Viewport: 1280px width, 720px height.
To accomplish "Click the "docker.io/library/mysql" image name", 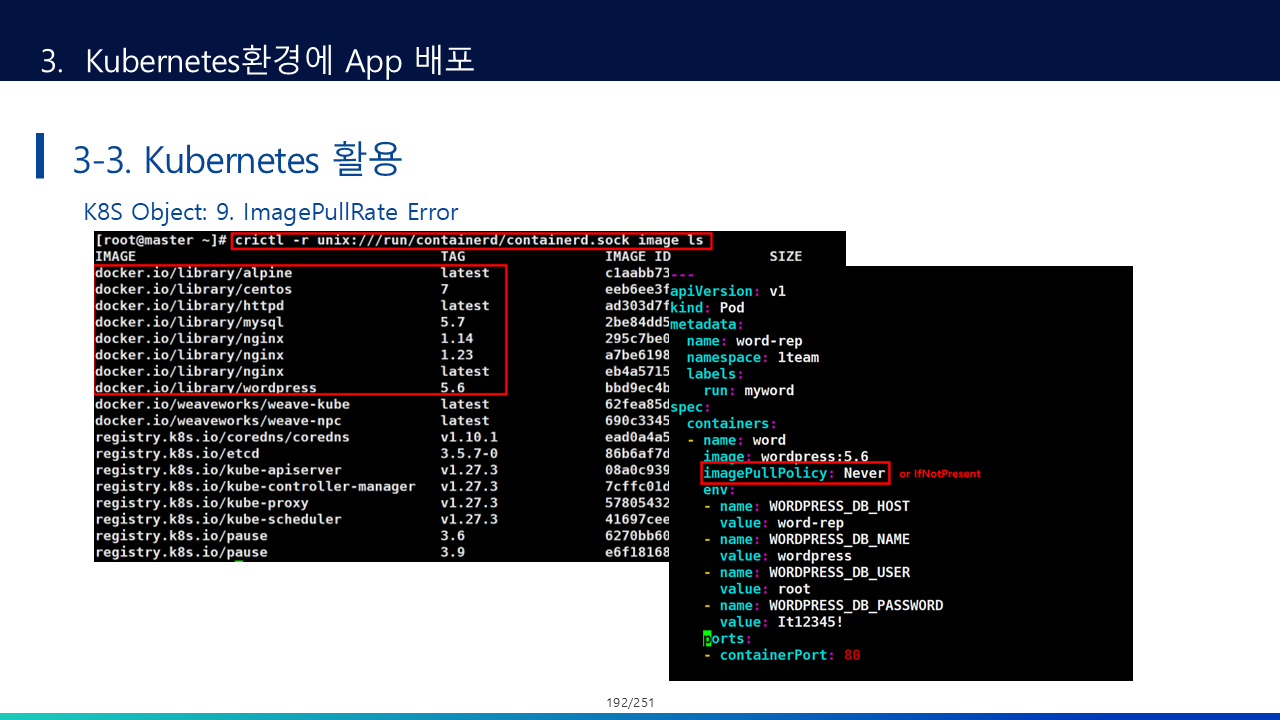I will [190, 322].
